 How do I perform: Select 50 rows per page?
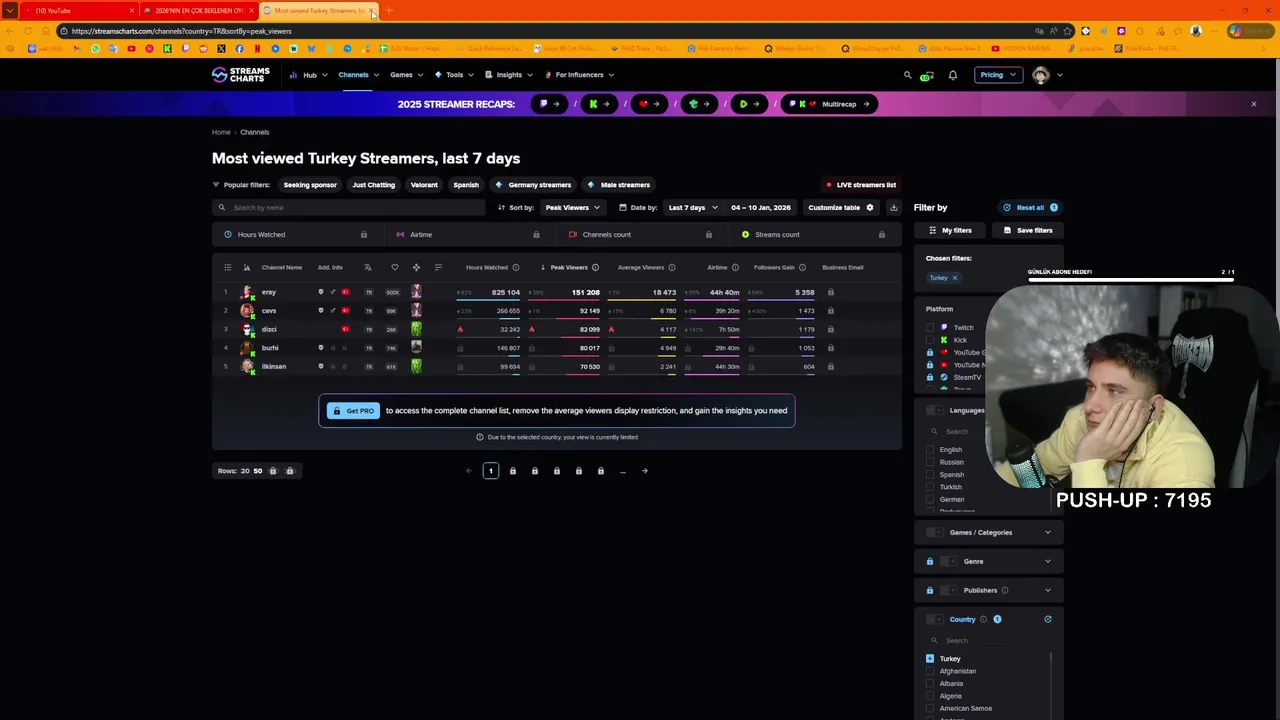258,471
